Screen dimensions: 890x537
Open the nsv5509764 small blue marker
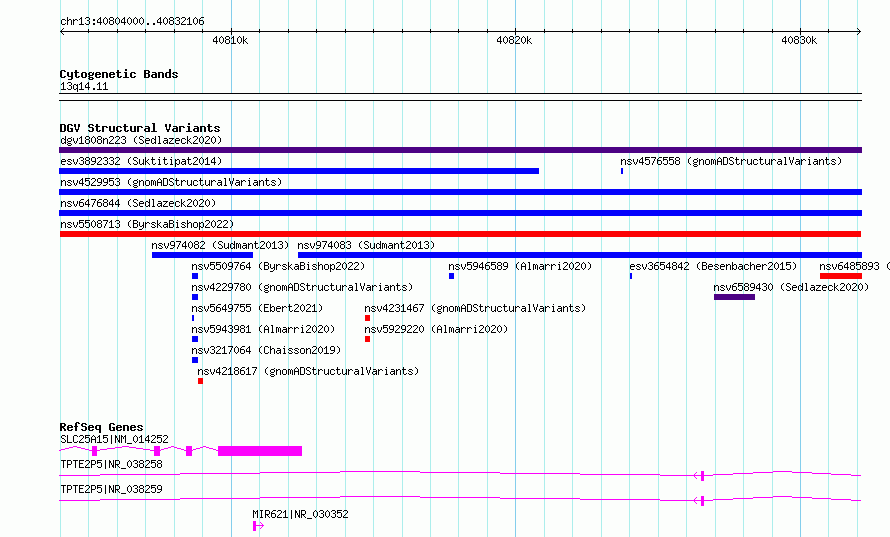pos(195,276)
